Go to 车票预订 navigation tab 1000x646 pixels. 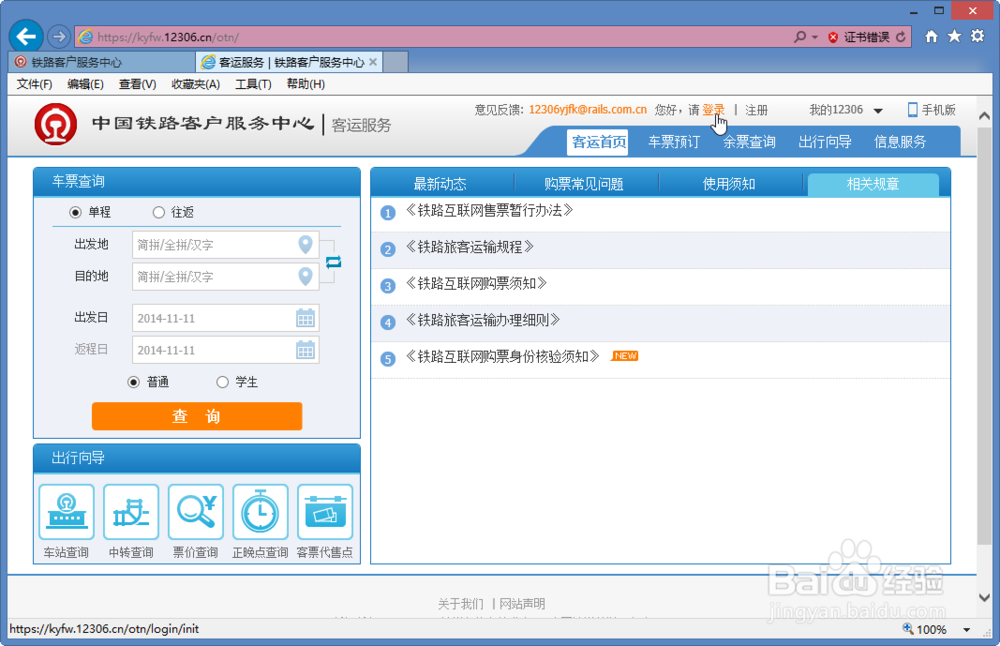tap(674, 142)
